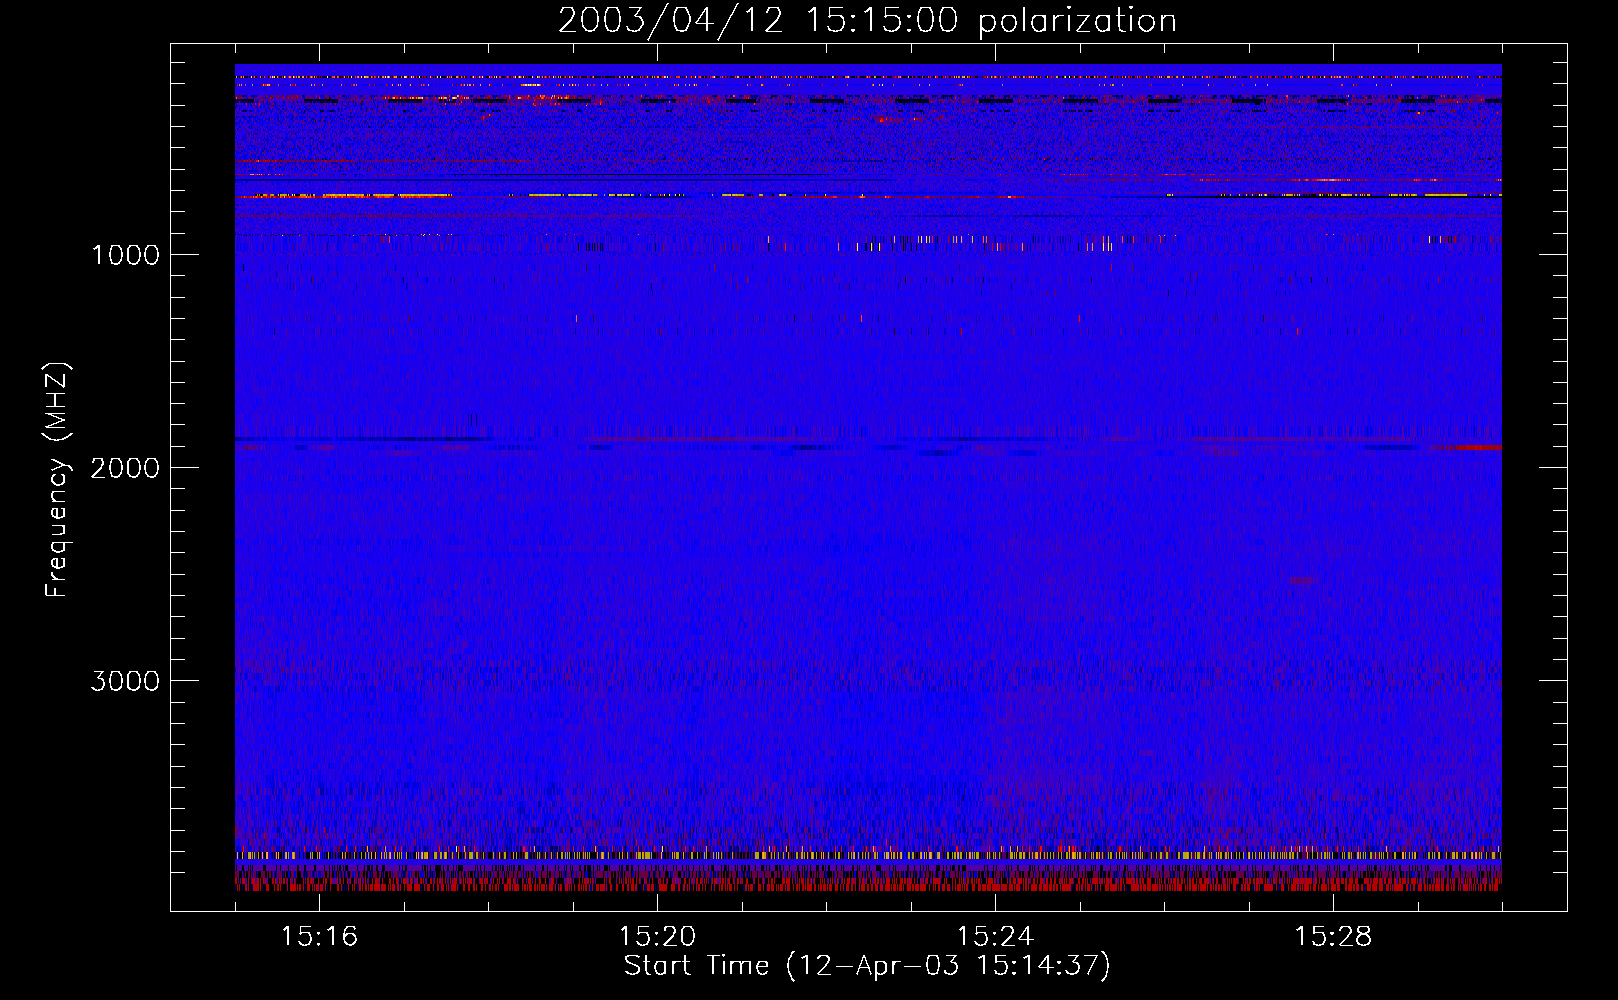Click the 15:24 time tick label
The height and width of the screenshot is (1000, 1618).
point(995,936)
